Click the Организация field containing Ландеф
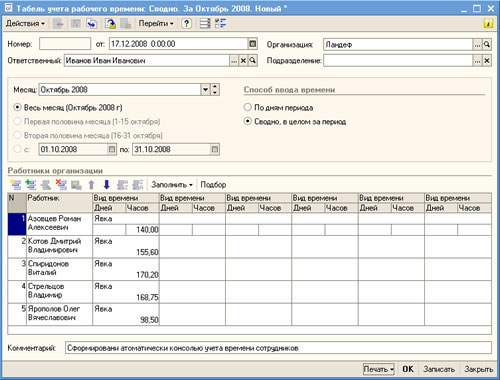500x380 pixels. click(x=398, y=44)
